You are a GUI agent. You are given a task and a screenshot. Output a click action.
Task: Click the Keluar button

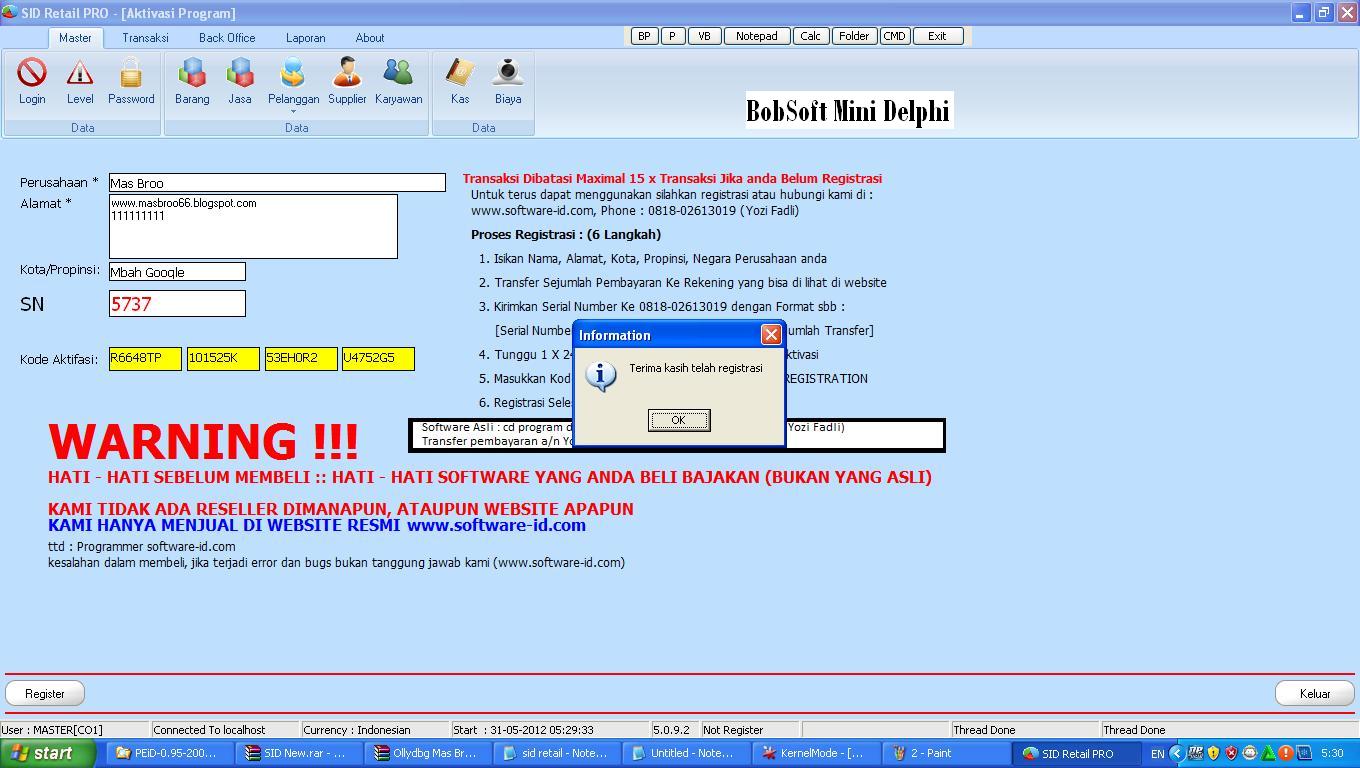coord(1314,693)
